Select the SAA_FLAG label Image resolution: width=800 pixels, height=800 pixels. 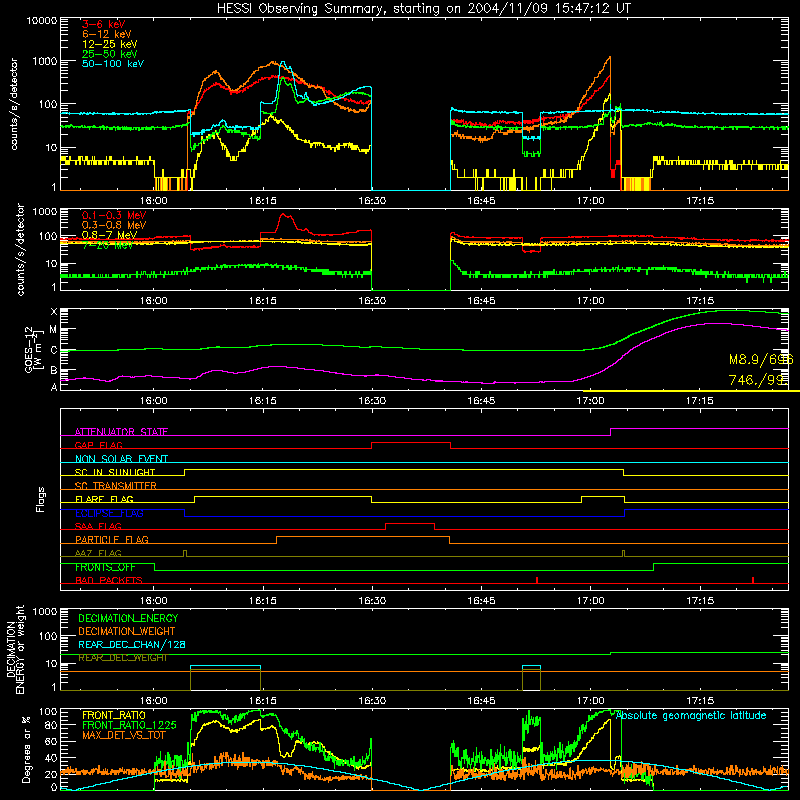point(98,526)
